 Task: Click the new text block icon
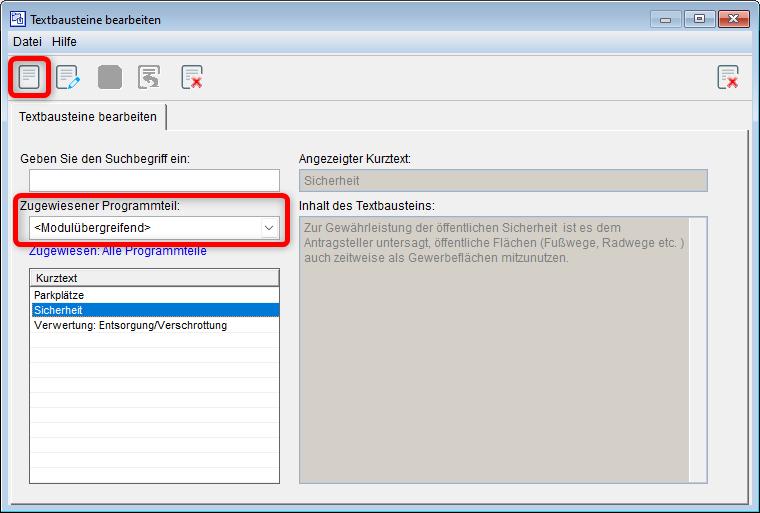[x=29, y=77]
